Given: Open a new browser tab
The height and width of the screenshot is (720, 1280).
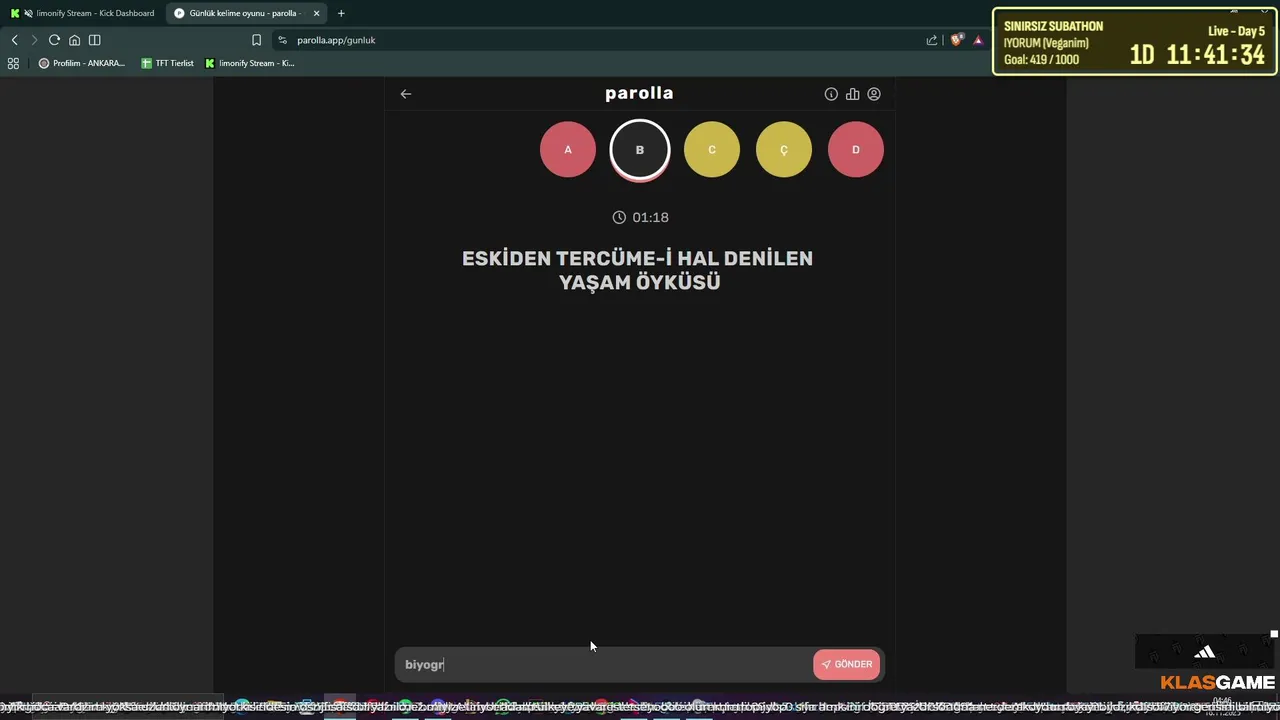Looking at the screenshot, I should pyautogui.click(x=341, y=13).
